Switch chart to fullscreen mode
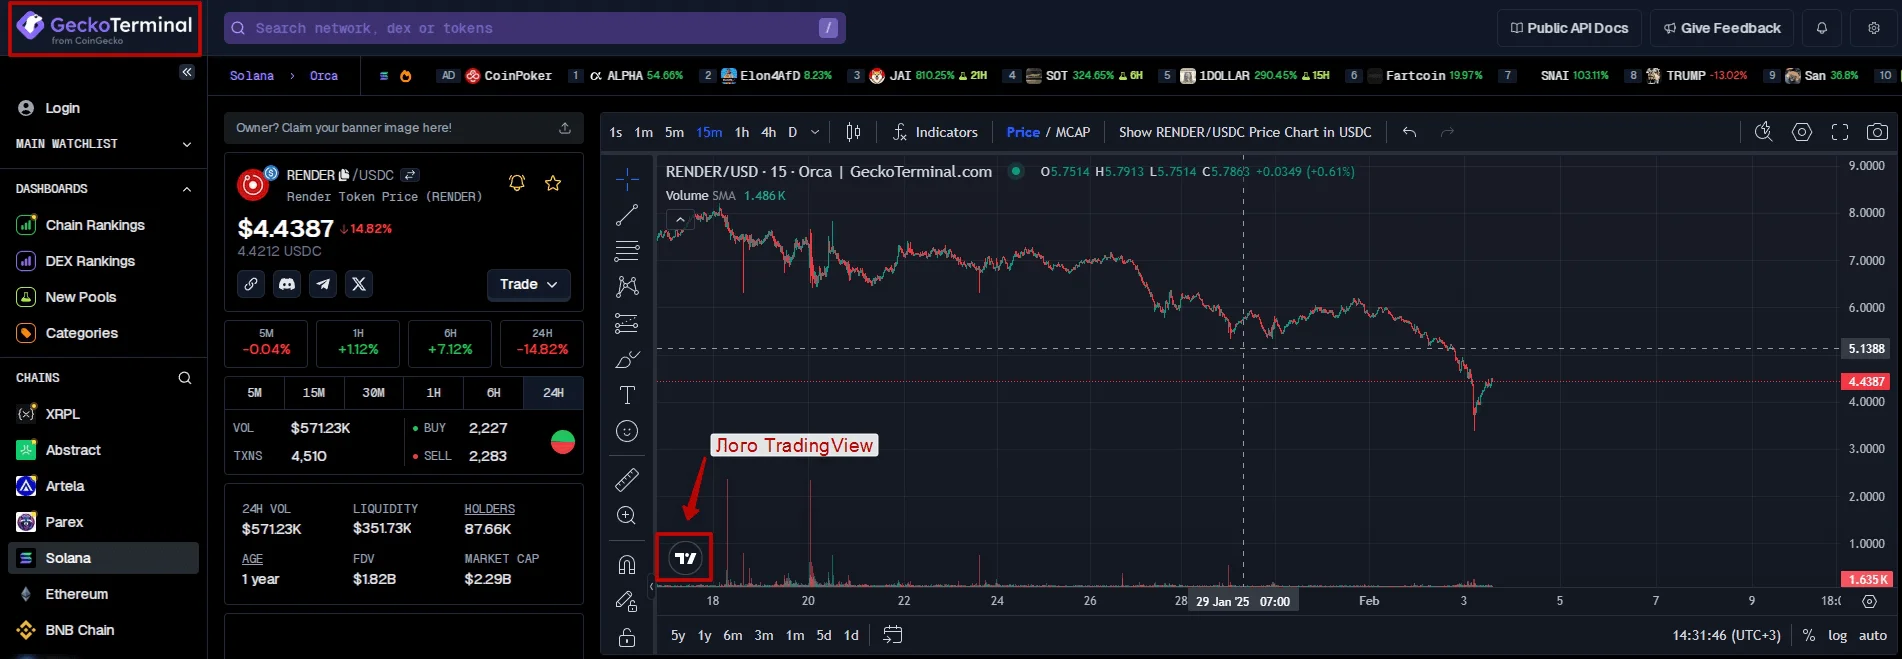This screenshot has width=1902, height=659. point(1840,132)
